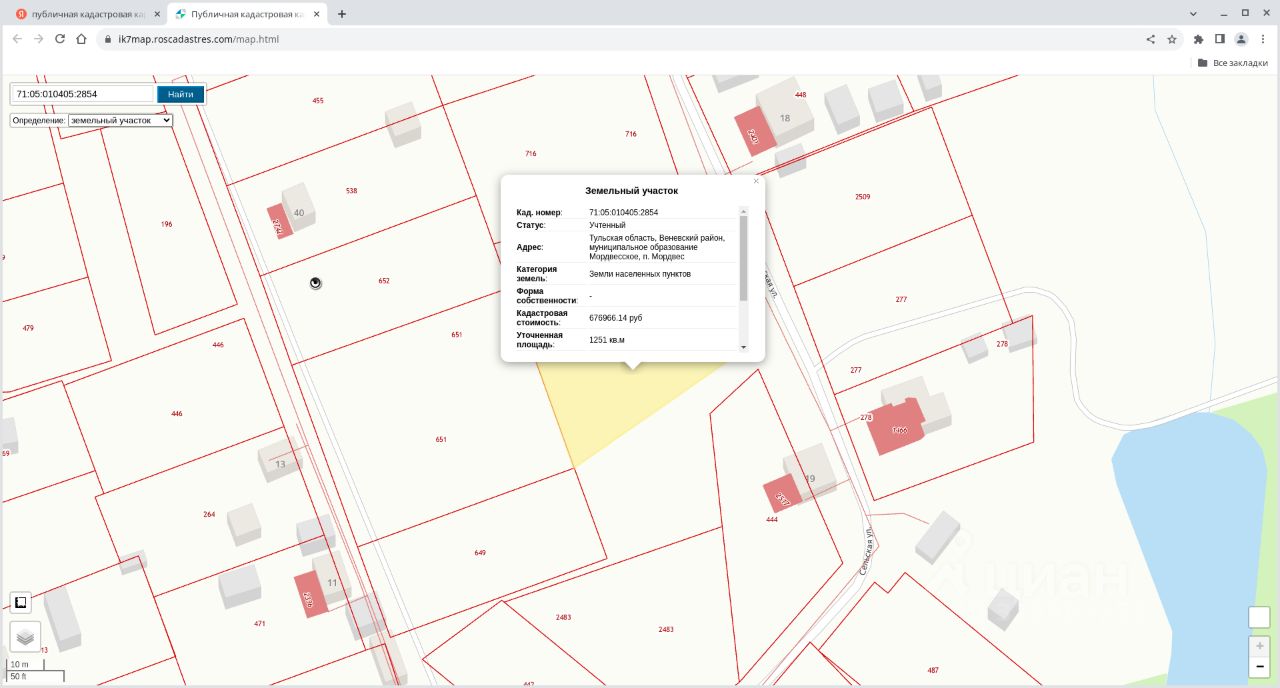
Task: Click parcel label 471
Action: pyautogui.click(x=260, y=623)
